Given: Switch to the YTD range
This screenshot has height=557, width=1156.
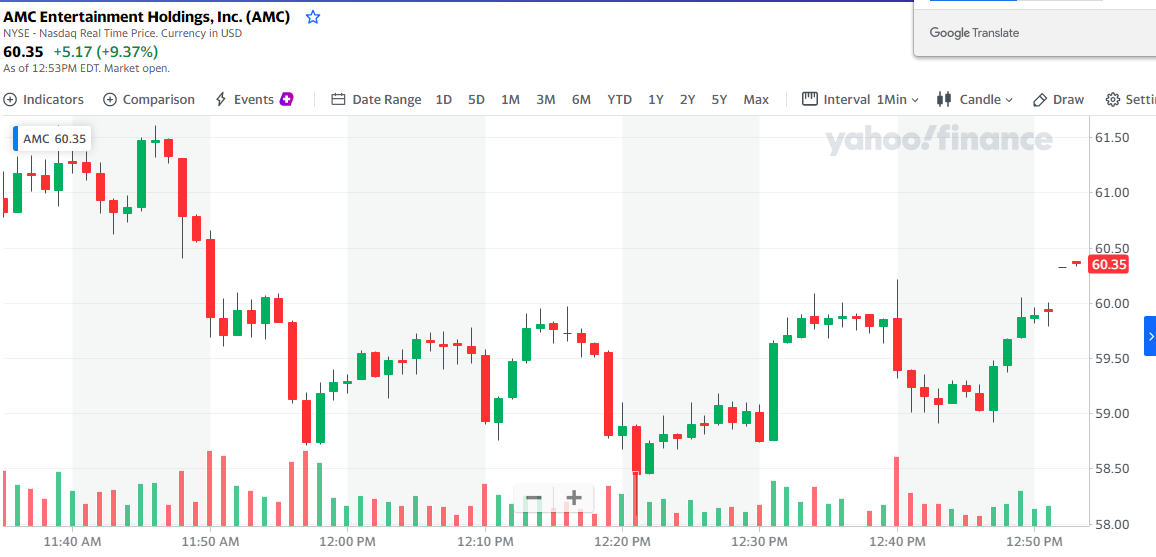Looking at the screenshot, I should pyautogui.click(x=620, y=99).
